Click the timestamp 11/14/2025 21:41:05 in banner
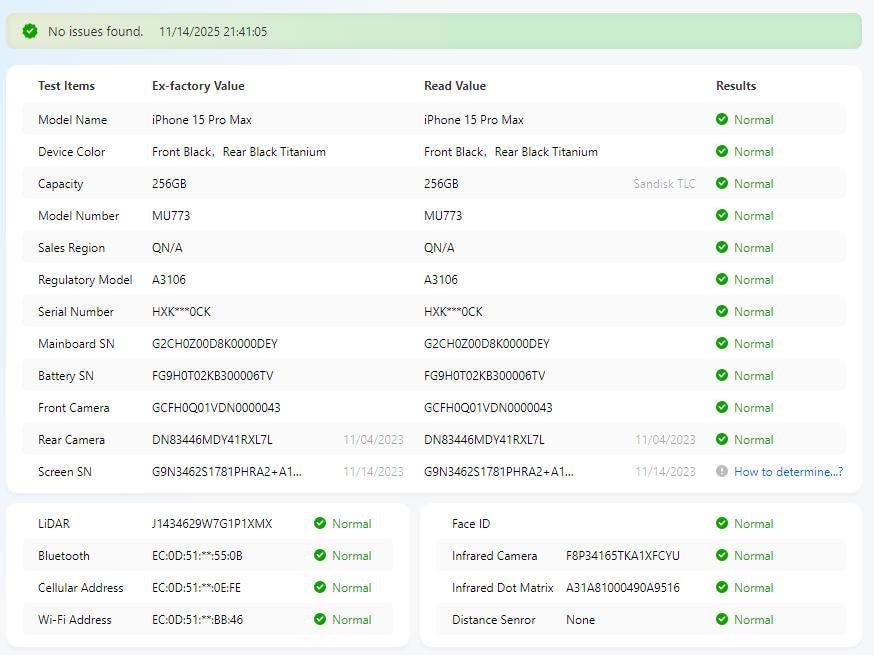 213,32
